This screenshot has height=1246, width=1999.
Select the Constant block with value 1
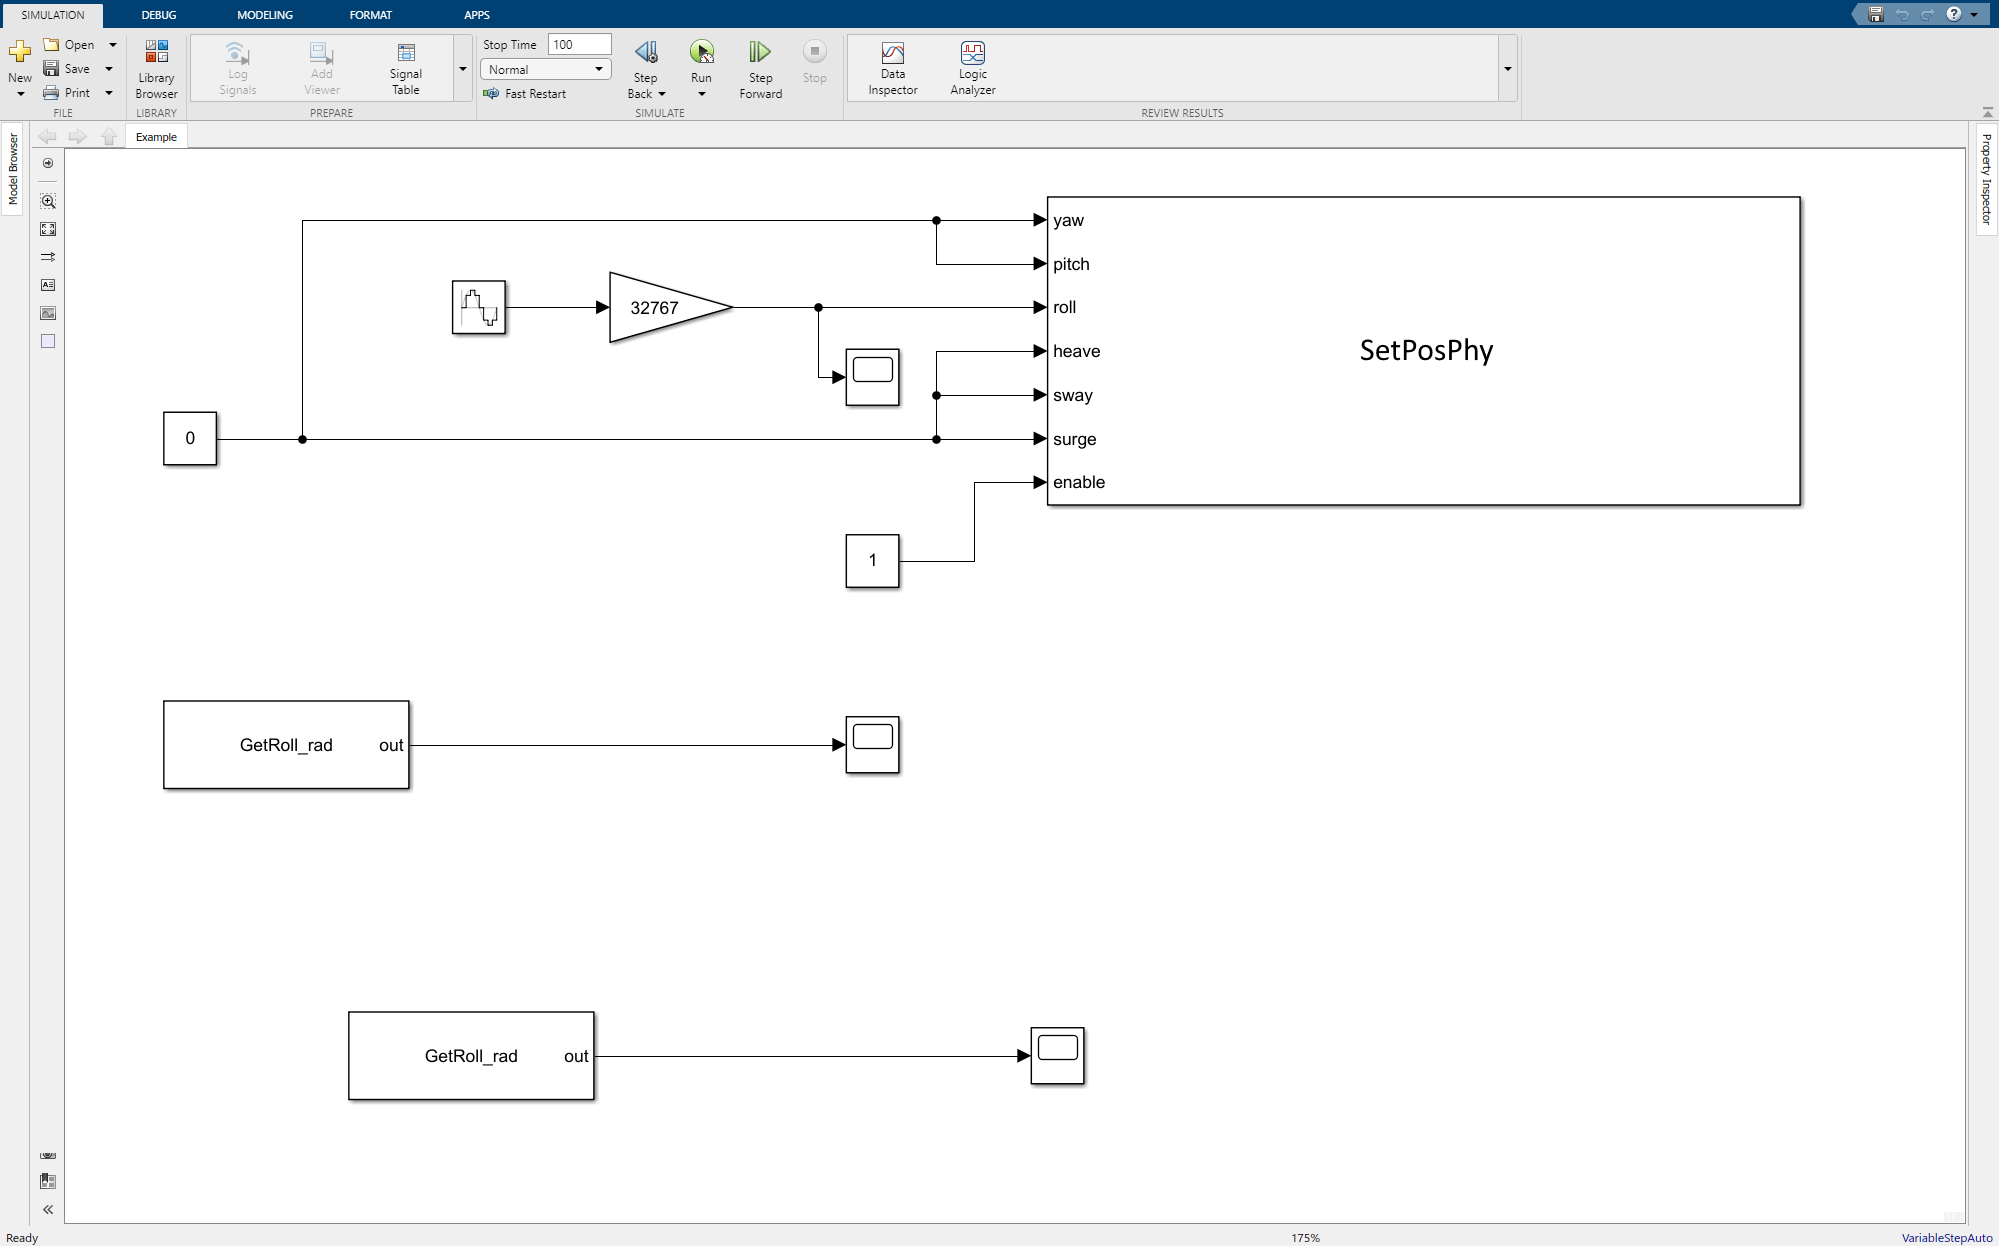872,560
